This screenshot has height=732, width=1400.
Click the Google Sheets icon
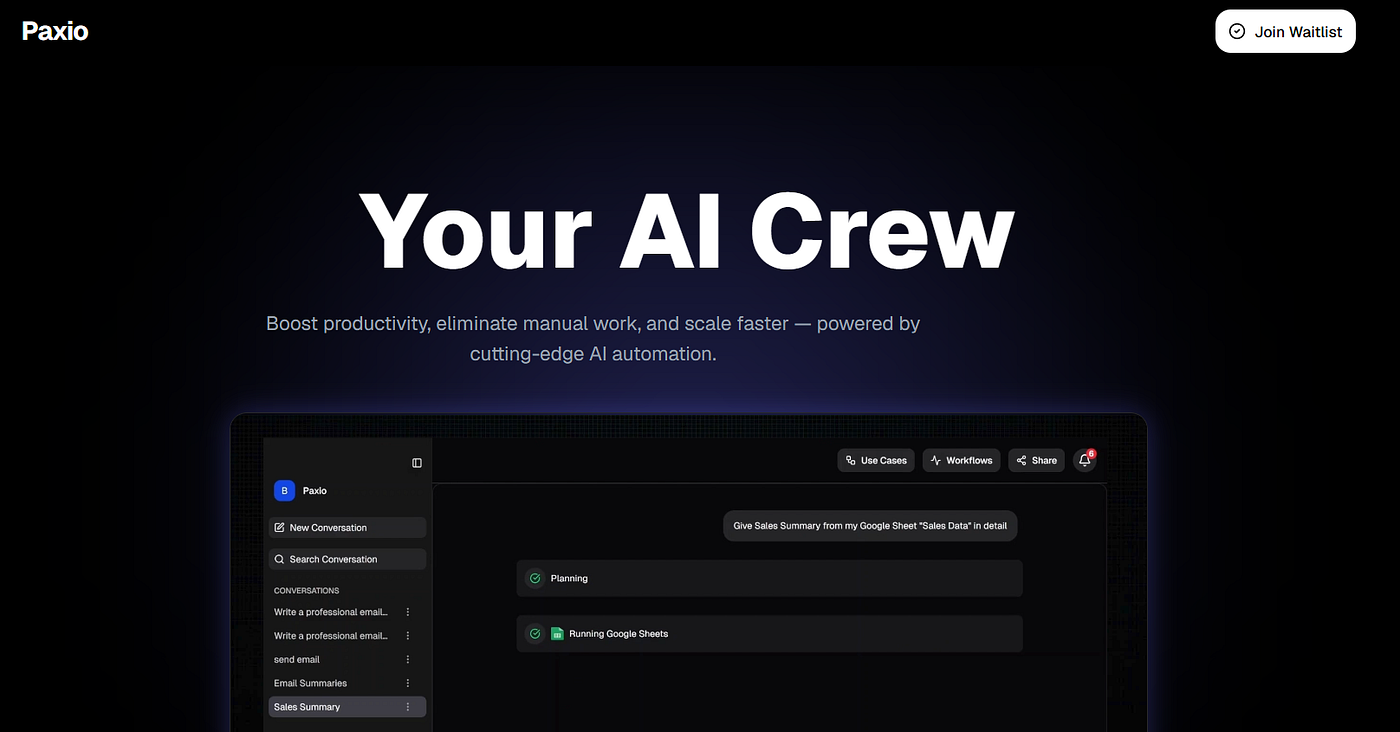point(557,634)
